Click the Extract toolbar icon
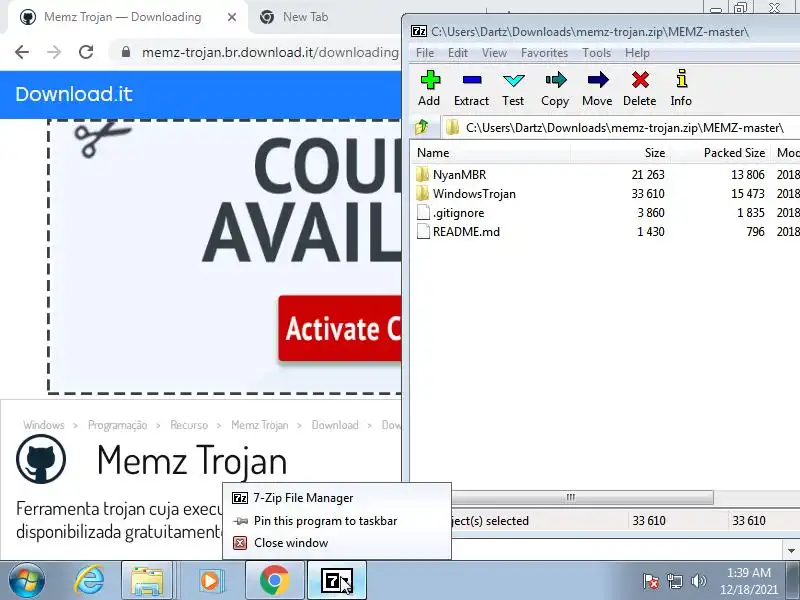Viewport: 800px width, 600px height. tap(471, 88)
